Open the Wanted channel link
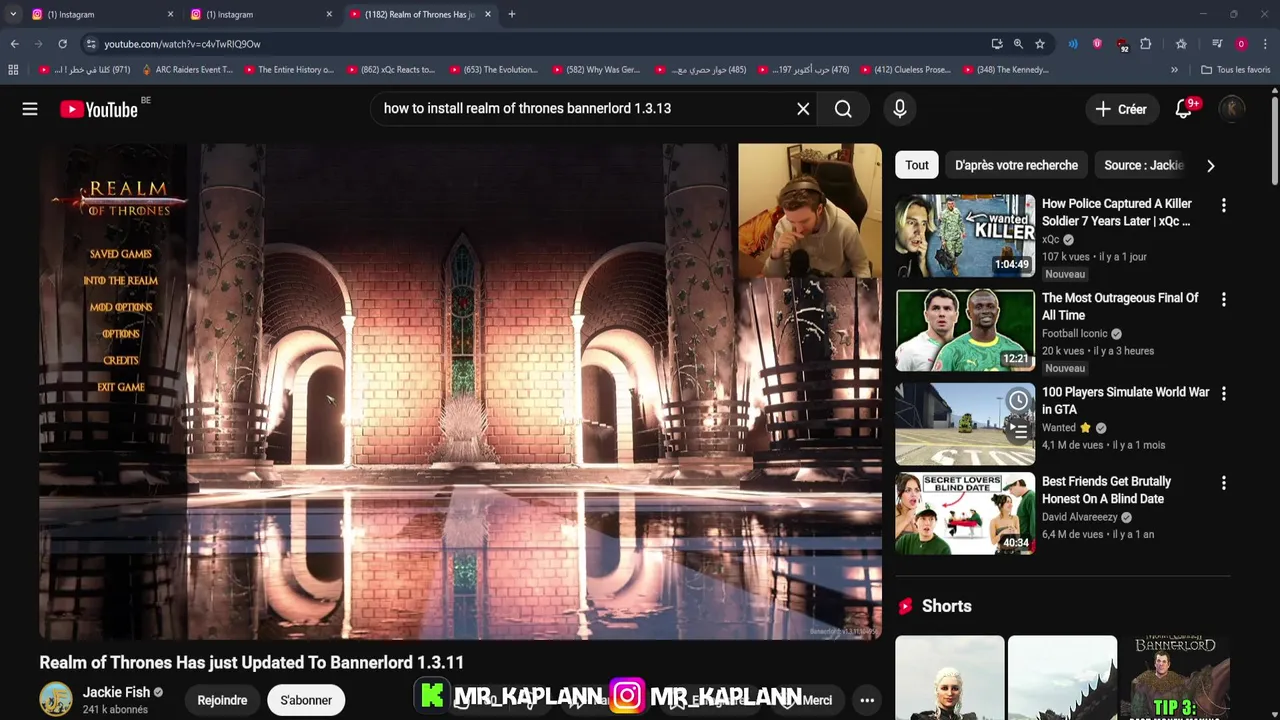The image size is (1280, 720). 1059,428
